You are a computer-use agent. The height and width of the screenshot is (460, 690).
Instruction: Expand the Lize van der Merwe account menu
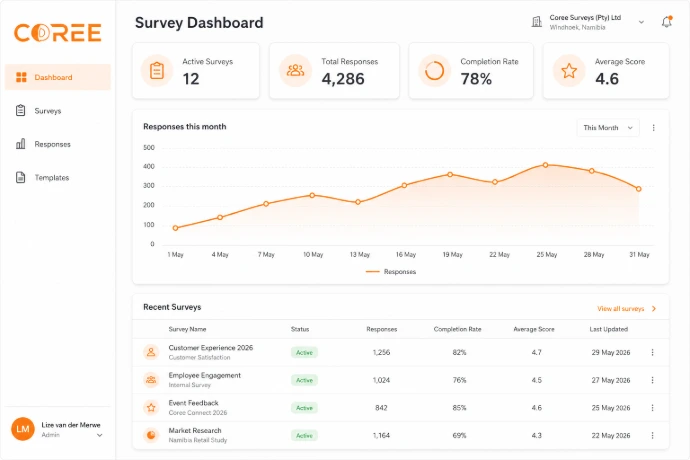(x=100, y=435)
